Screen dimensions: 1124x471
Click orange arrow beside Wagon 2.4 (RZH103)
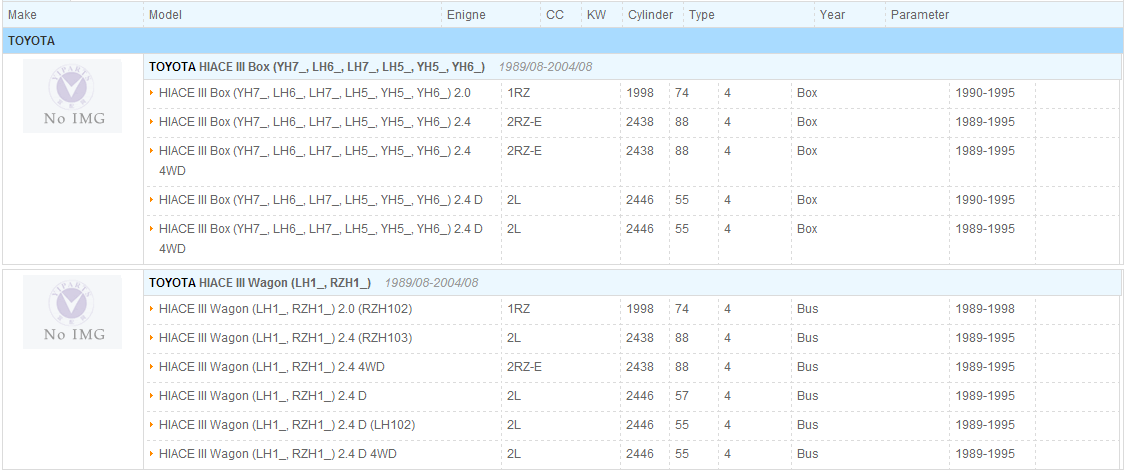pyautogui.click(x=152, y=337)
